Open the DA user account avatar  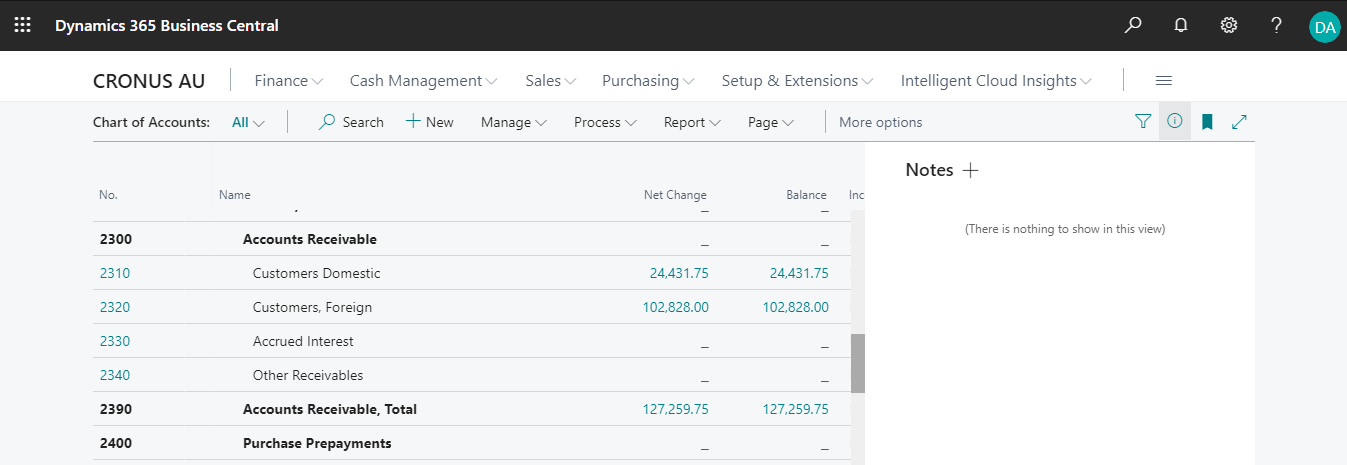coord(1324,27)
